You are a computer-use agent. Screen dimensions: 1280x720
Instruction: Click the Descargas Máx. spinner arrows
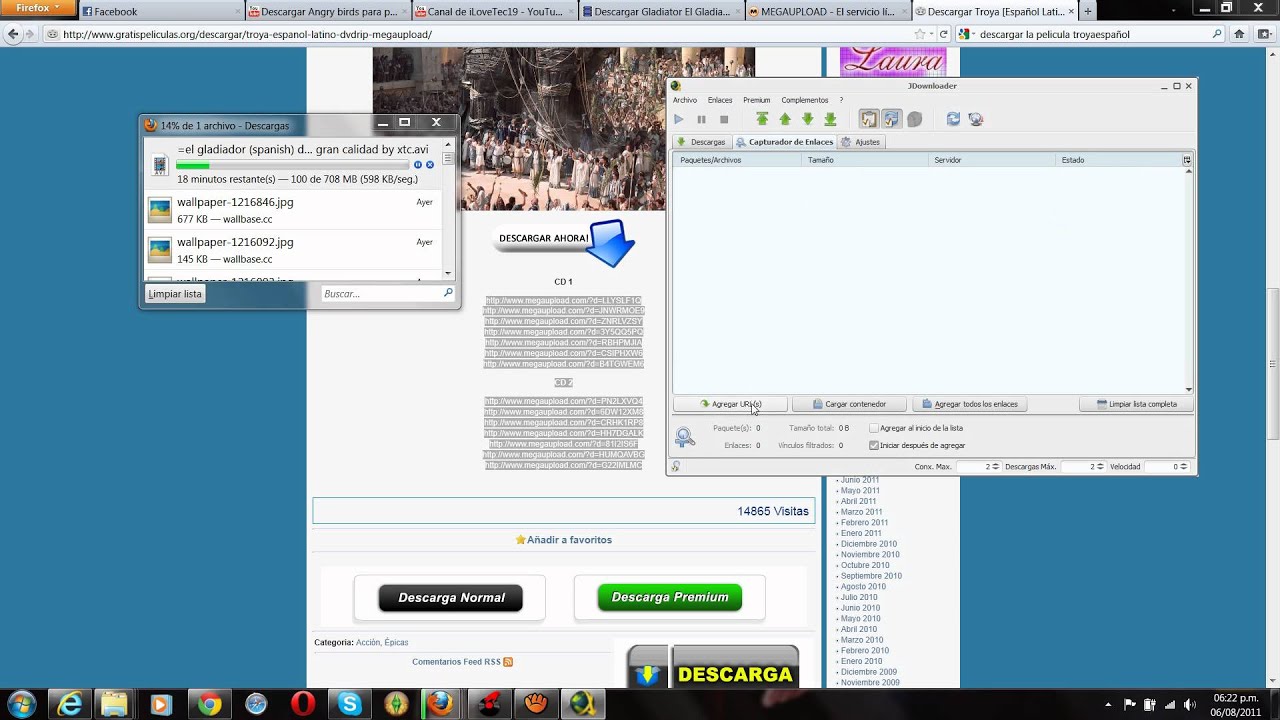[x=1102, y=466]
